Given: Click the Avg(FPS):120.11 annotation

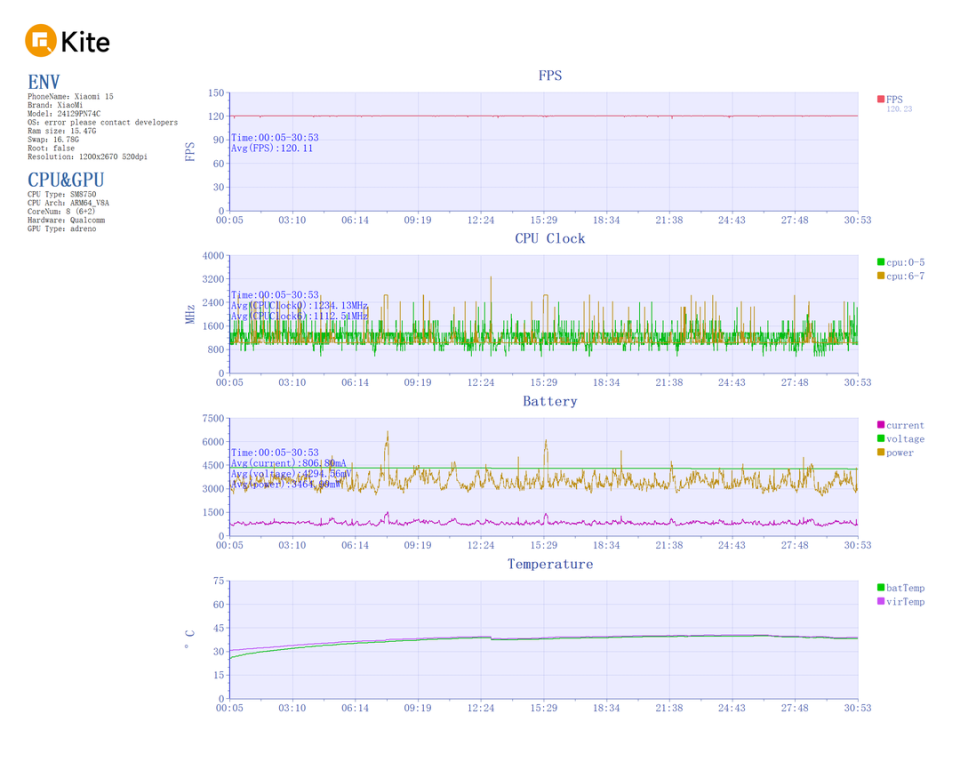Looking at the screenshot, I should [x=272, y=148].
